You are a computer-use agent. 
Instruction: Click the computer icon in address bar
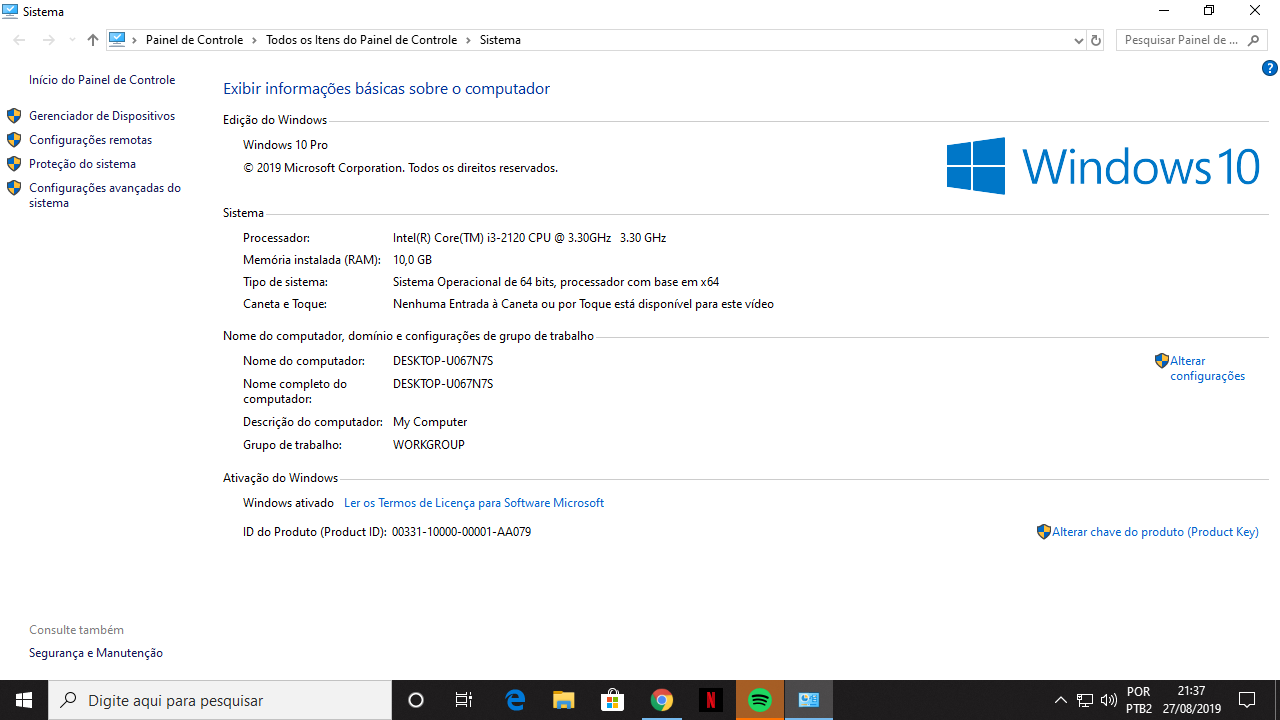click(x=117, y=40)
